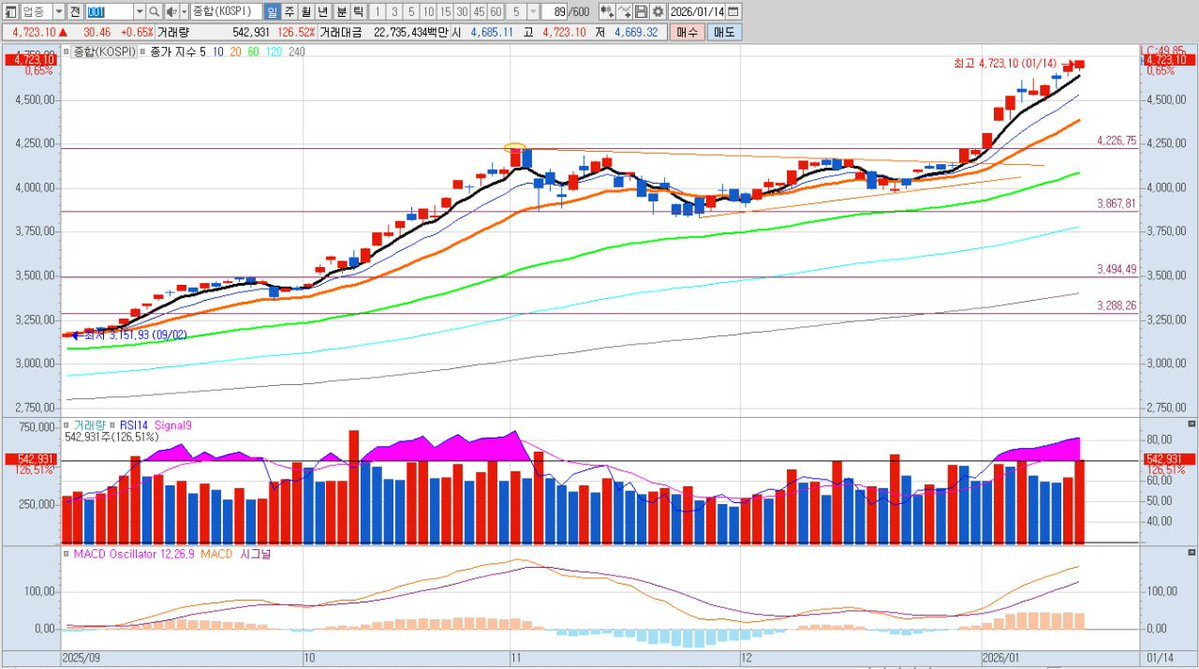The image size is (1199, 669).
Task: Choose the 10 interval button
Action: click(428, 11)
